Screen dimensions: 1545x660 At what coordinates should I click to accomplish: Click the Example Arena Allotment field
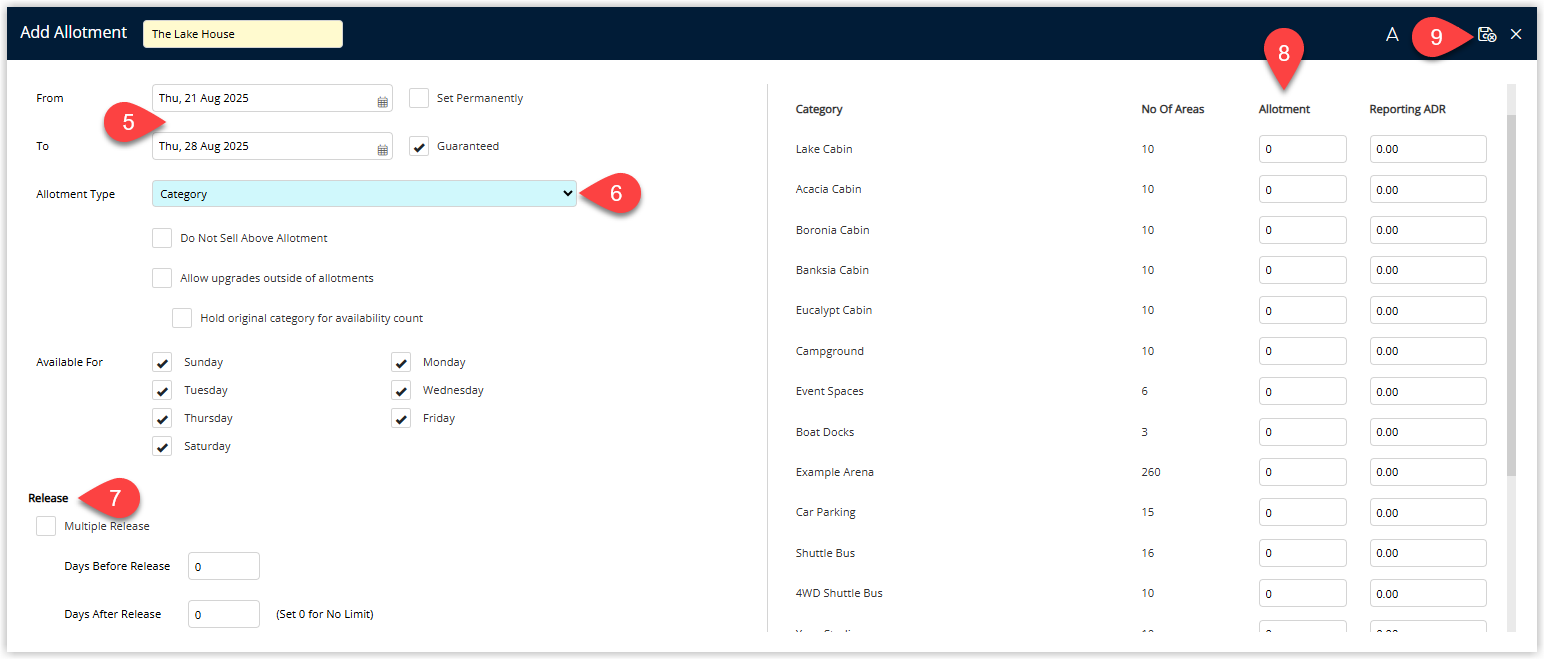click(x=1302, y=472)
